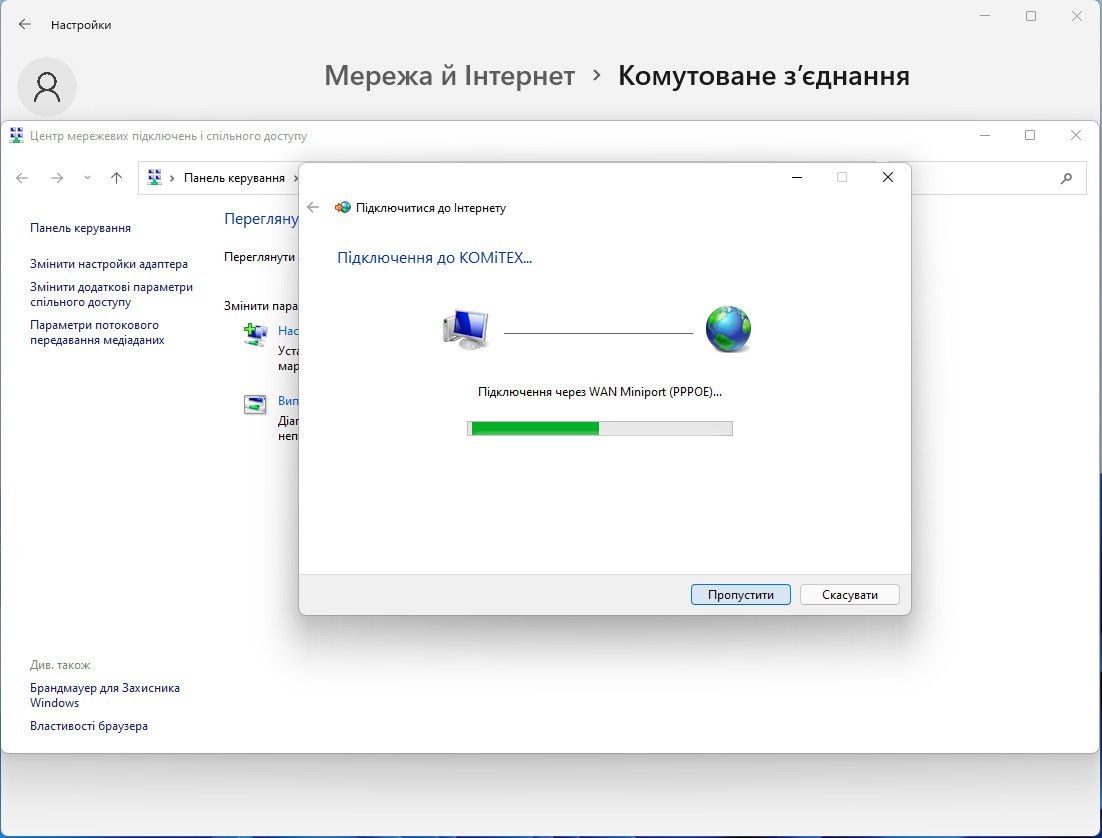Click the user account avatar in Settings
The width and height of the screenshot is (1102, 838).
click(x=47, y=87)
